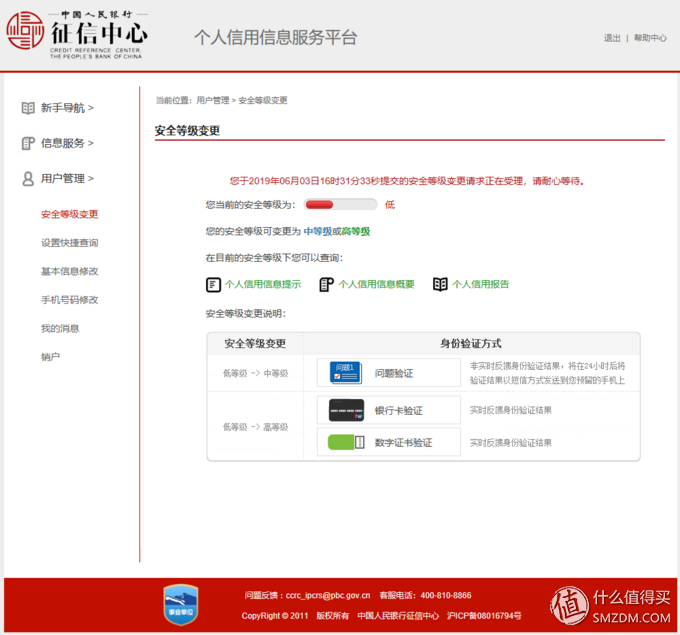The image size is (680, 635).
Task: Open 基本信息修改 in the sidebar
Action: pos(69,272)
